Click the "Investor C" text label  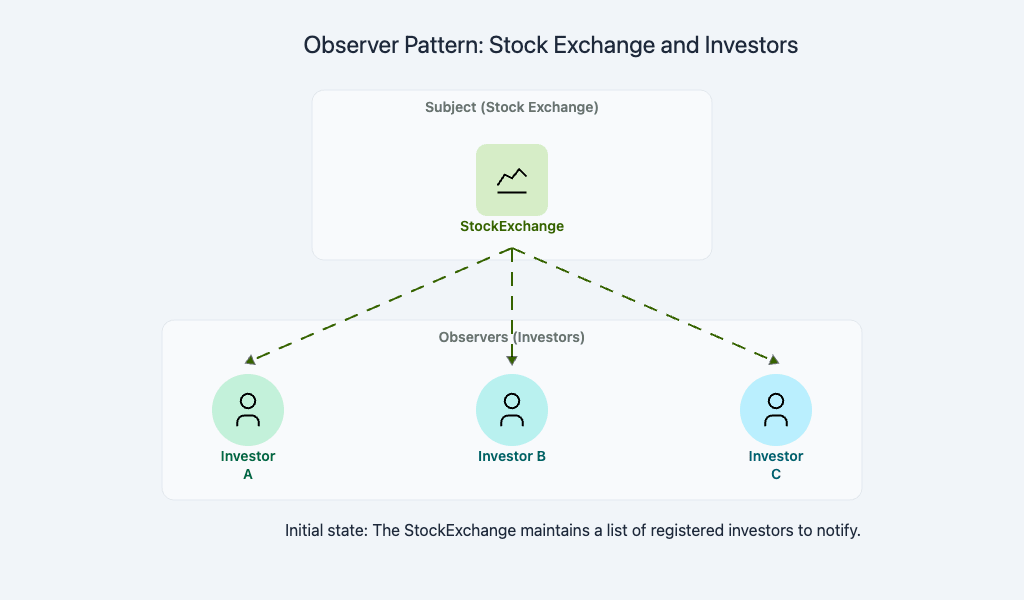pyautogui.click(x=776, y=465)
